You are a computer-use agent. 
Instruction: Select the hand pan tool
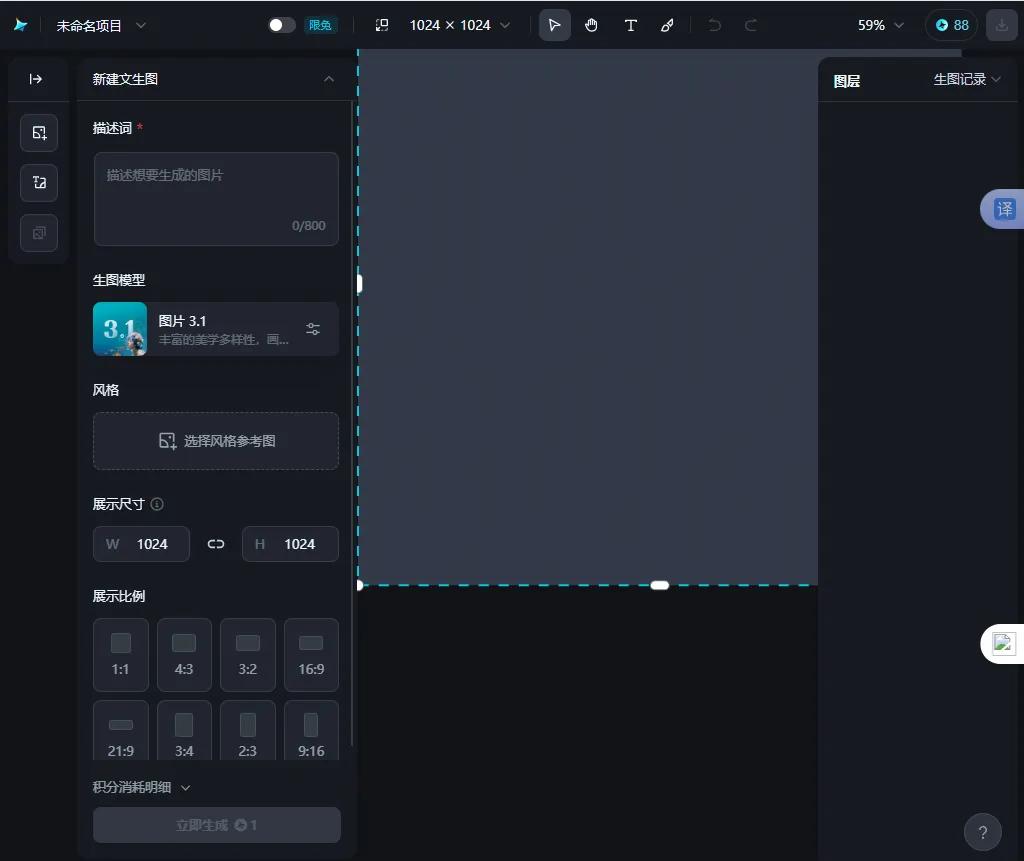coord(592,25)
